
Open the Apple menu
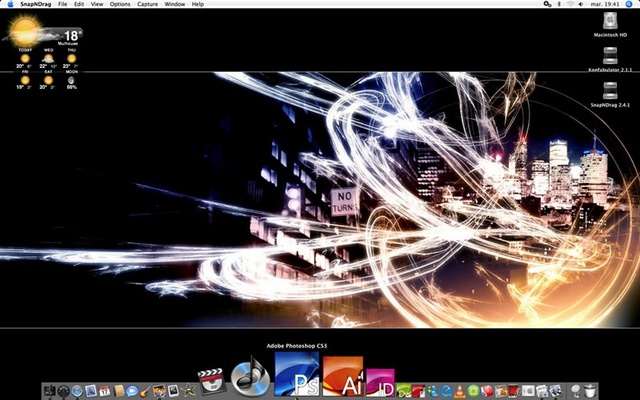coord(10,4)
